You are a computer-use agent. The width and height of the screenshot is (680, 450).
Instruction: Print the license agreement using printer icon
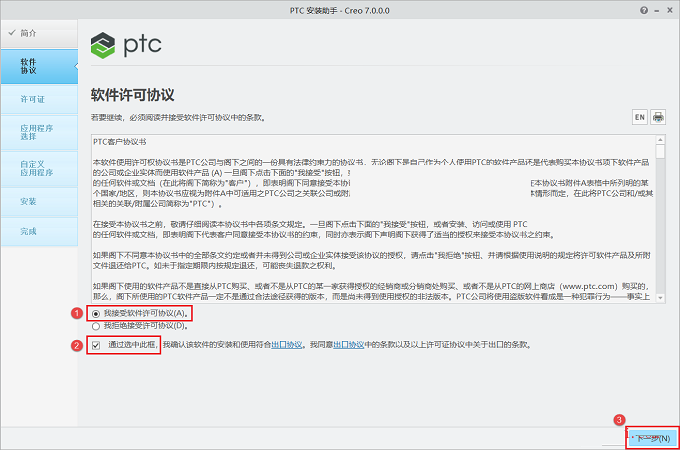click(x=658, y=117)
